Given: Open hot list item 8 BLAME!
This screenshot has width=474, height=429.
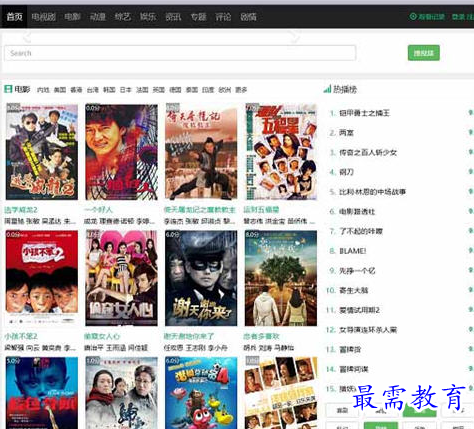Looking at the screenshot, I should click(x=353, y=251).
